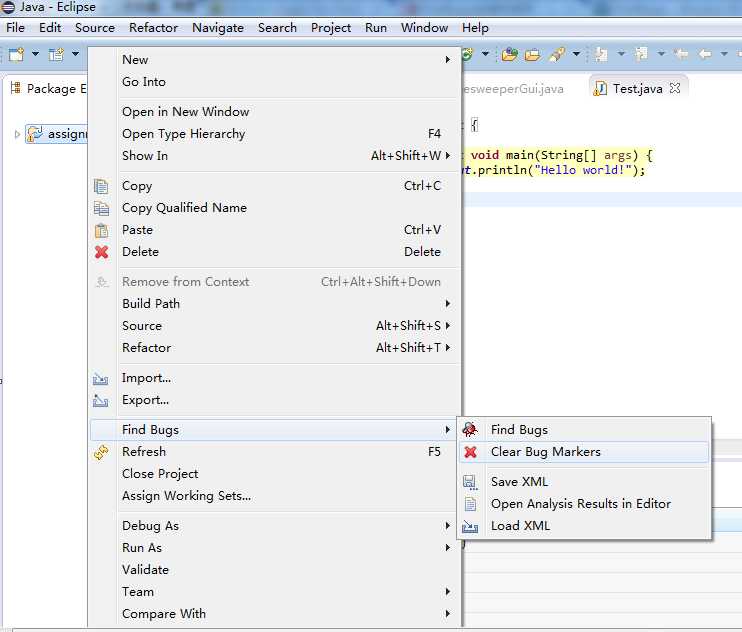Close the Test.java editor tab
The height and width of the screenshot is (632, 742).
point(675,88)
